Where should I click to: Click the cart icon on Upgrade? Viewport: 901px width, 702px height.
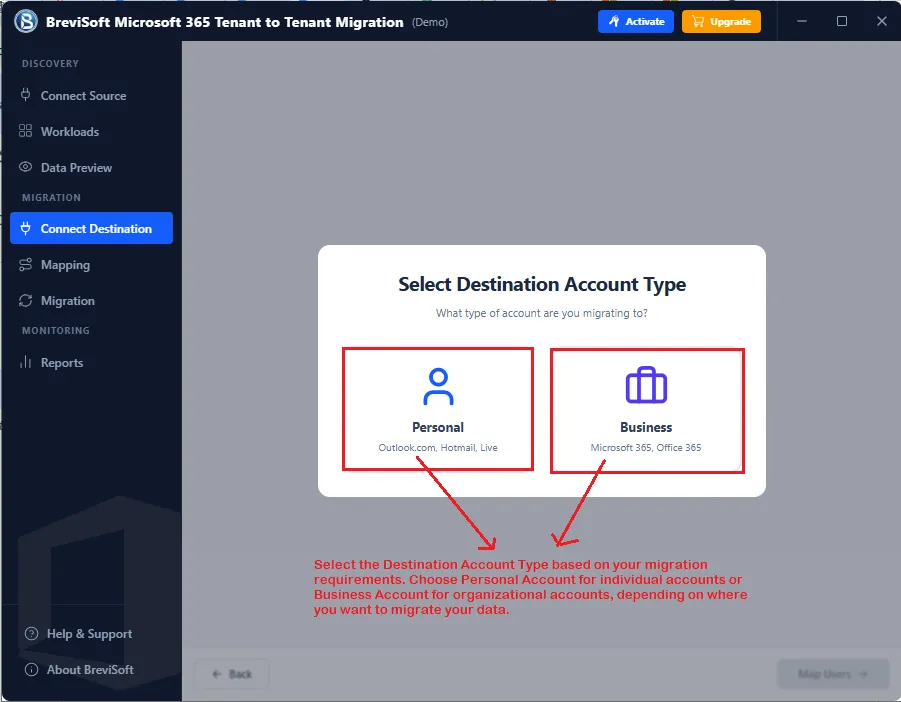pos(698,21)
